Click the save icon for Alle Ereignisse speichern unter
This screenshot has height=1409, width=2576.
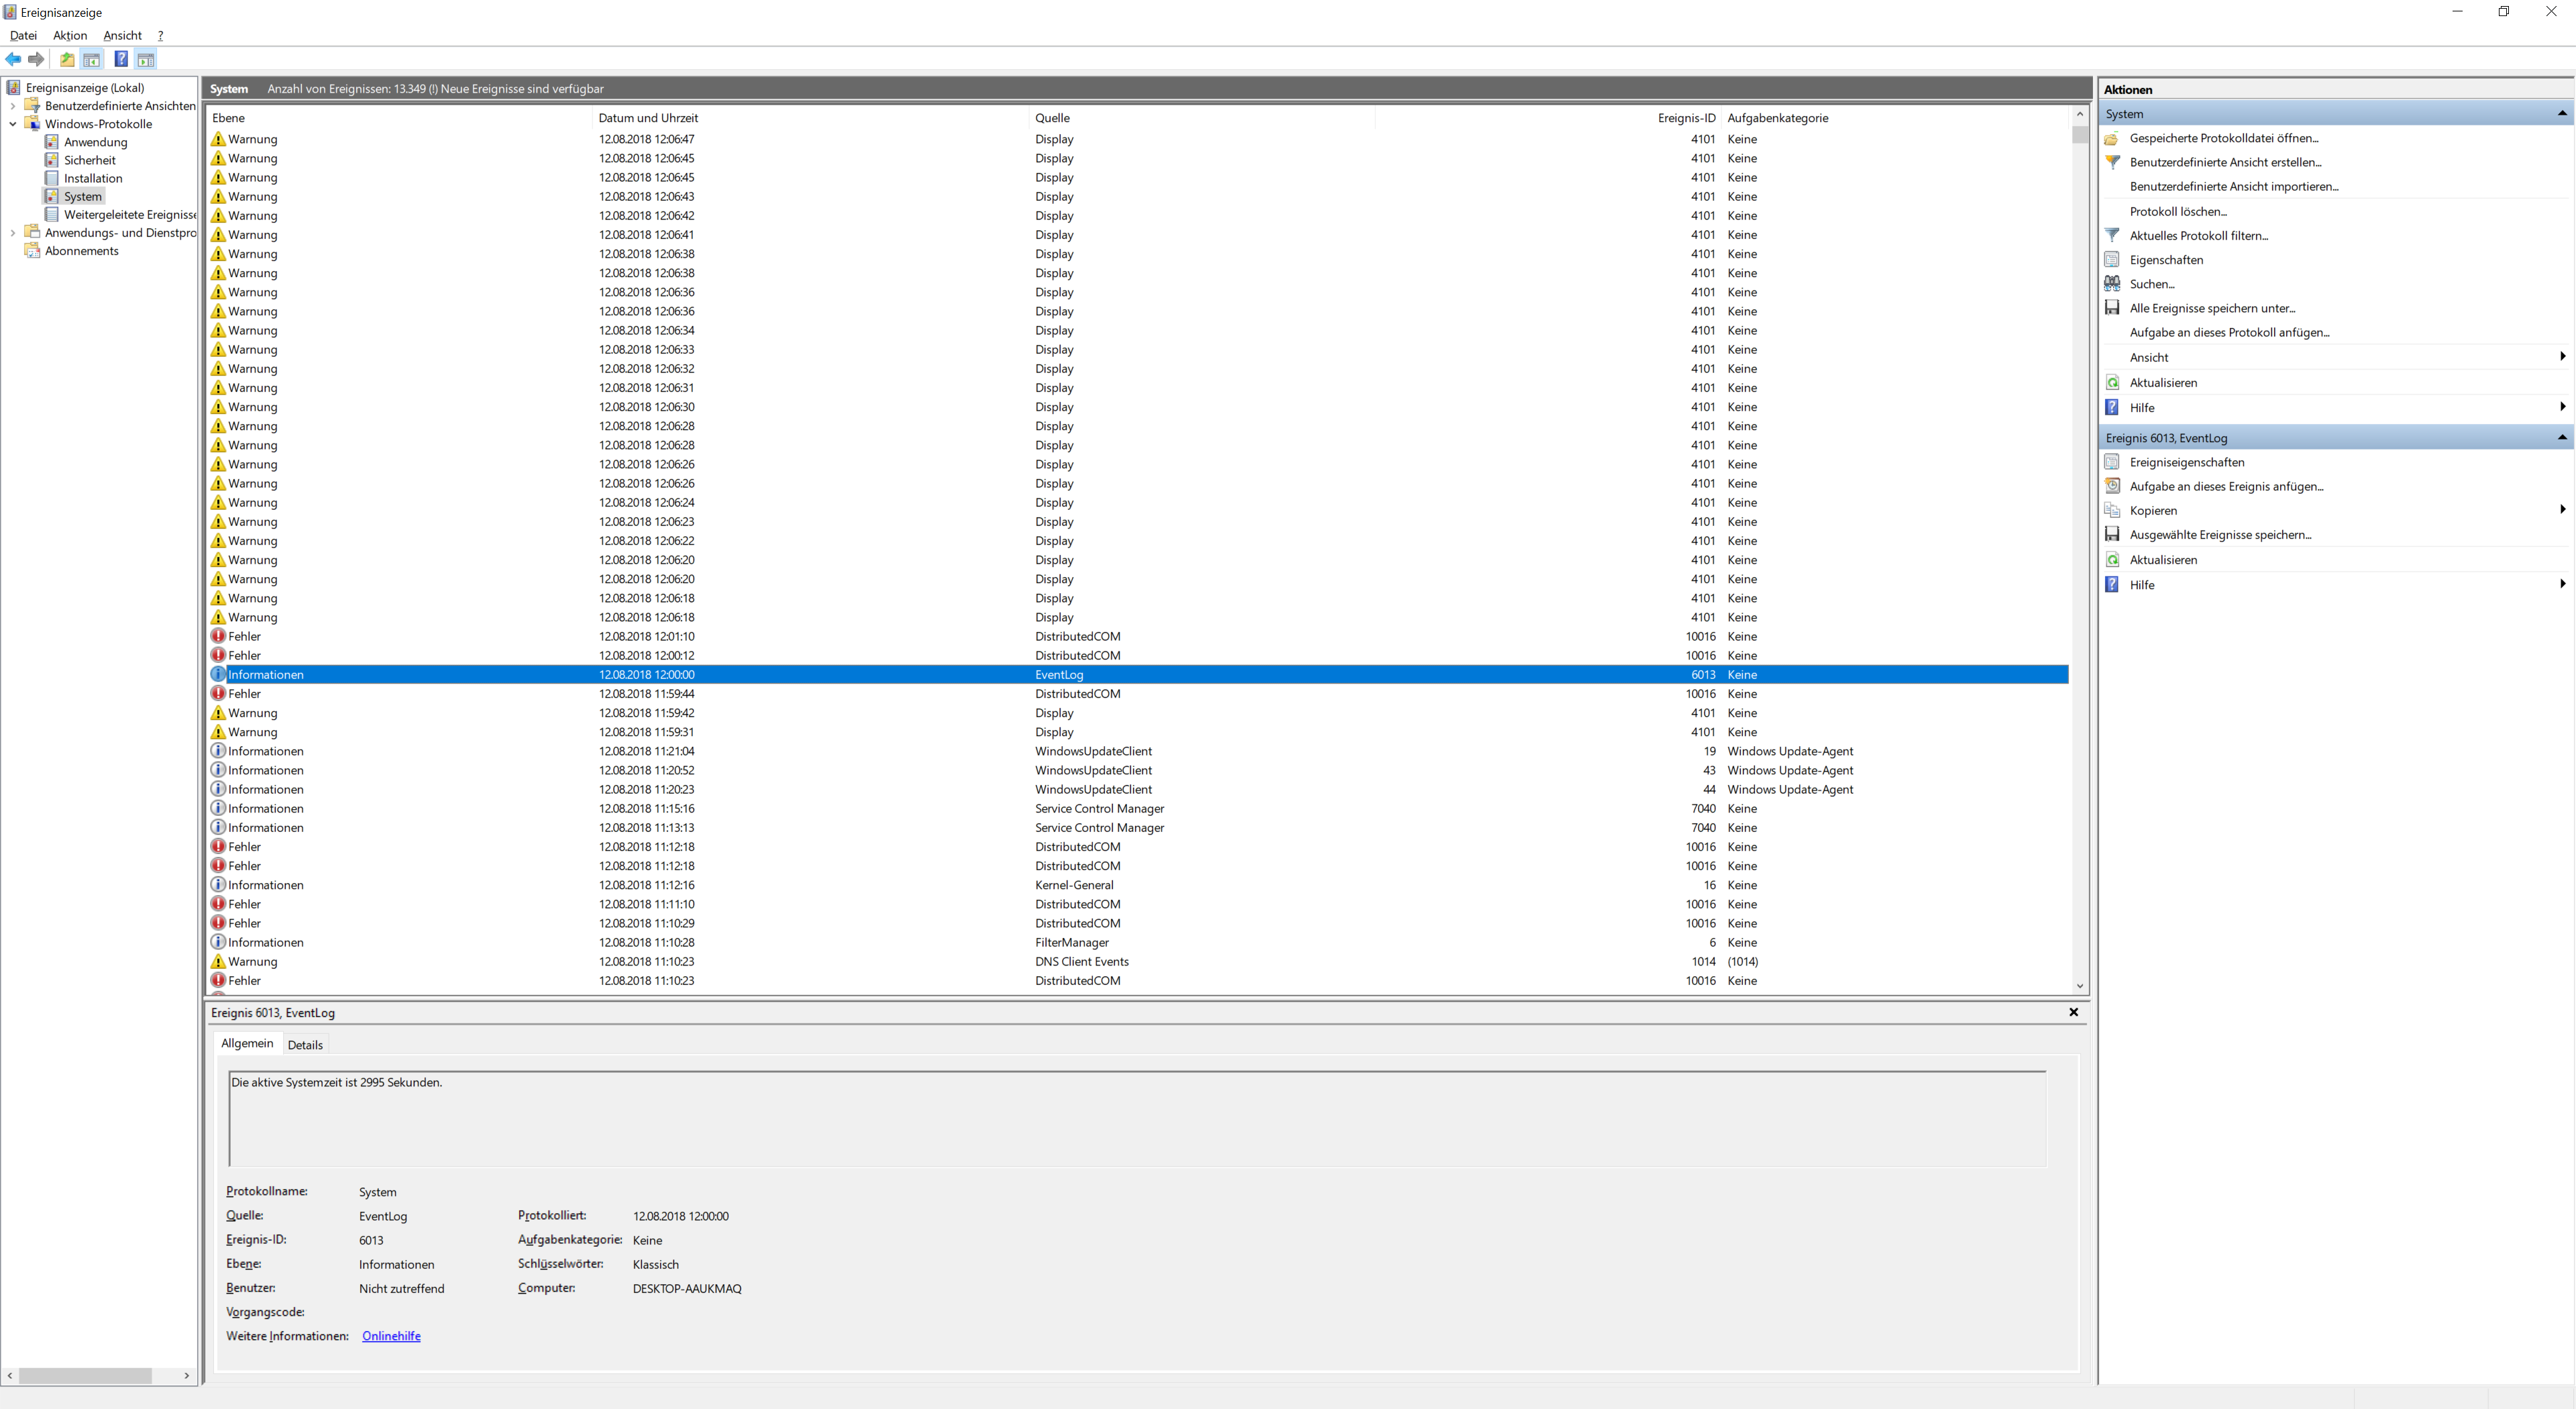[2112, 308]
